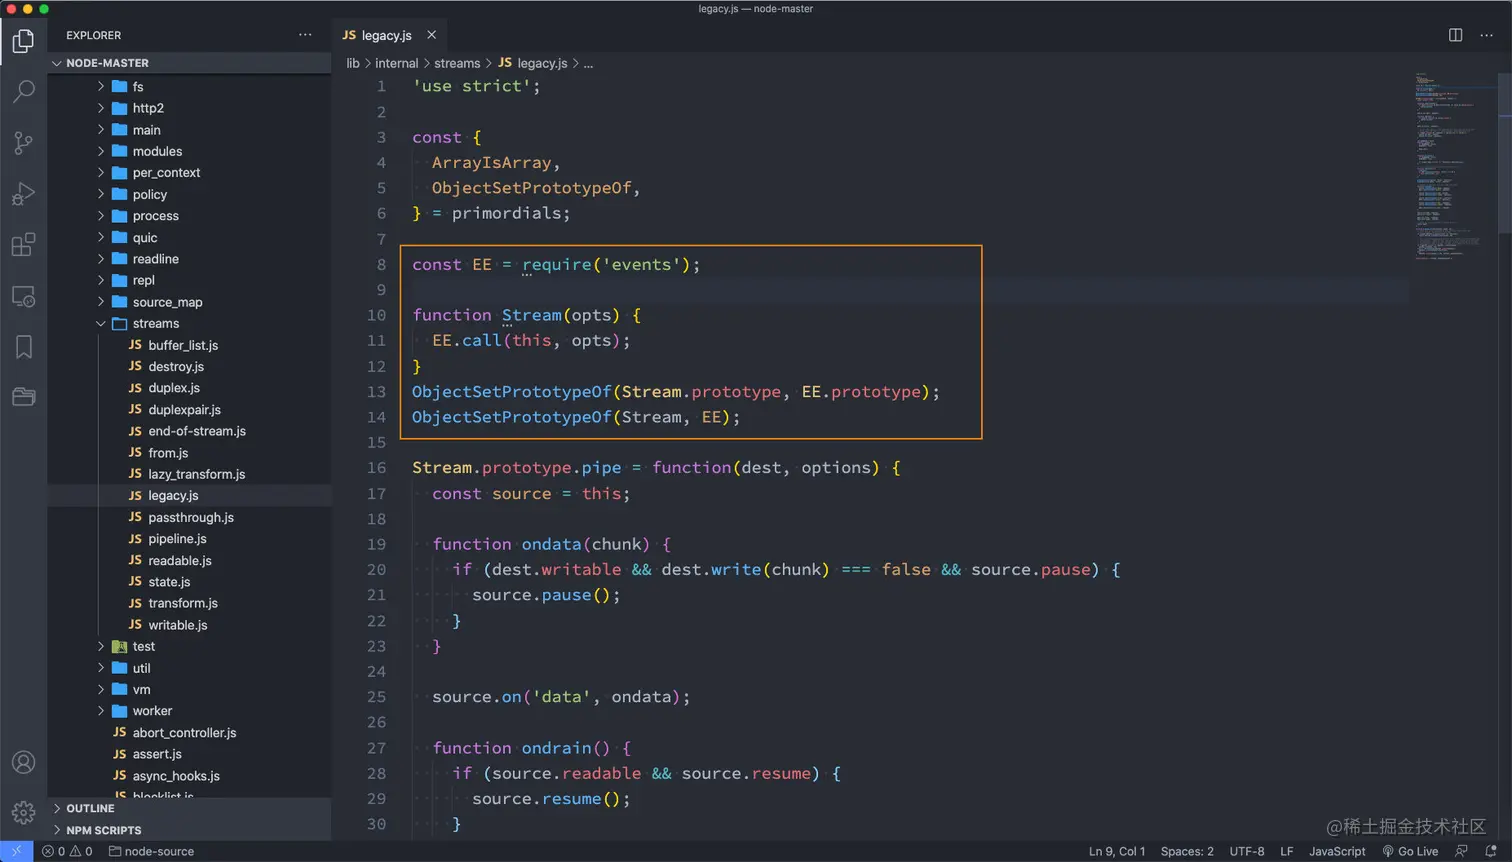
Task: Expand the http2 folder
Action: click(190, 108)
